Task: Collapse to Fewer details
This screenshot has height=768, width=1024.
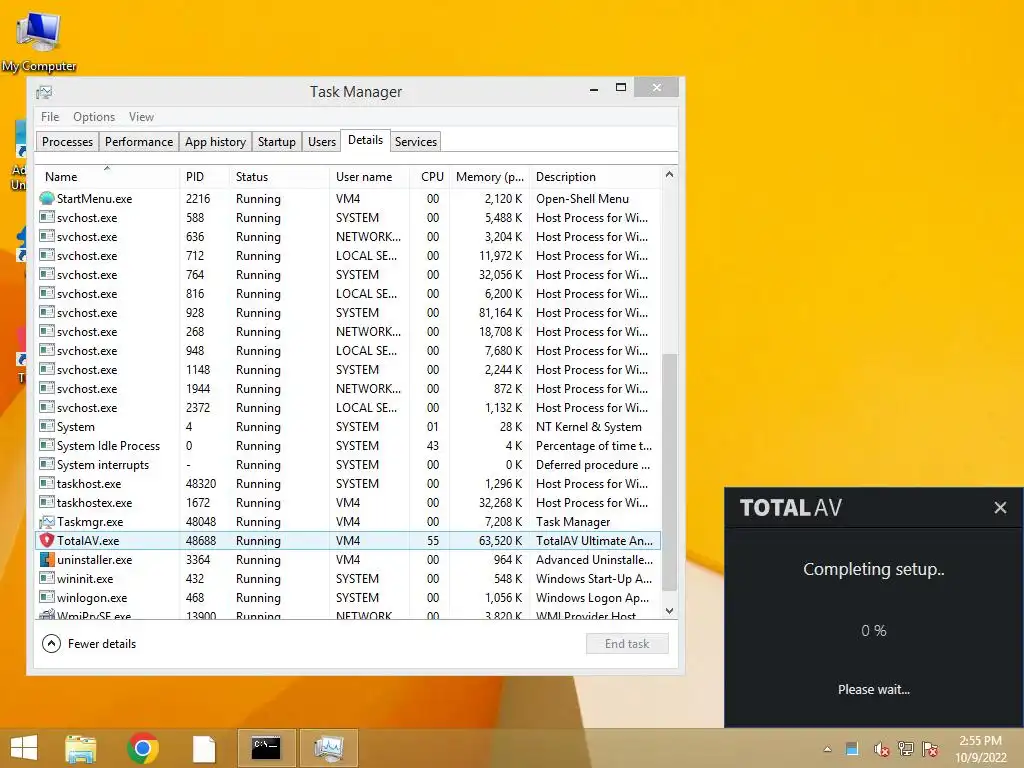Action: click(x=89, y=644)
